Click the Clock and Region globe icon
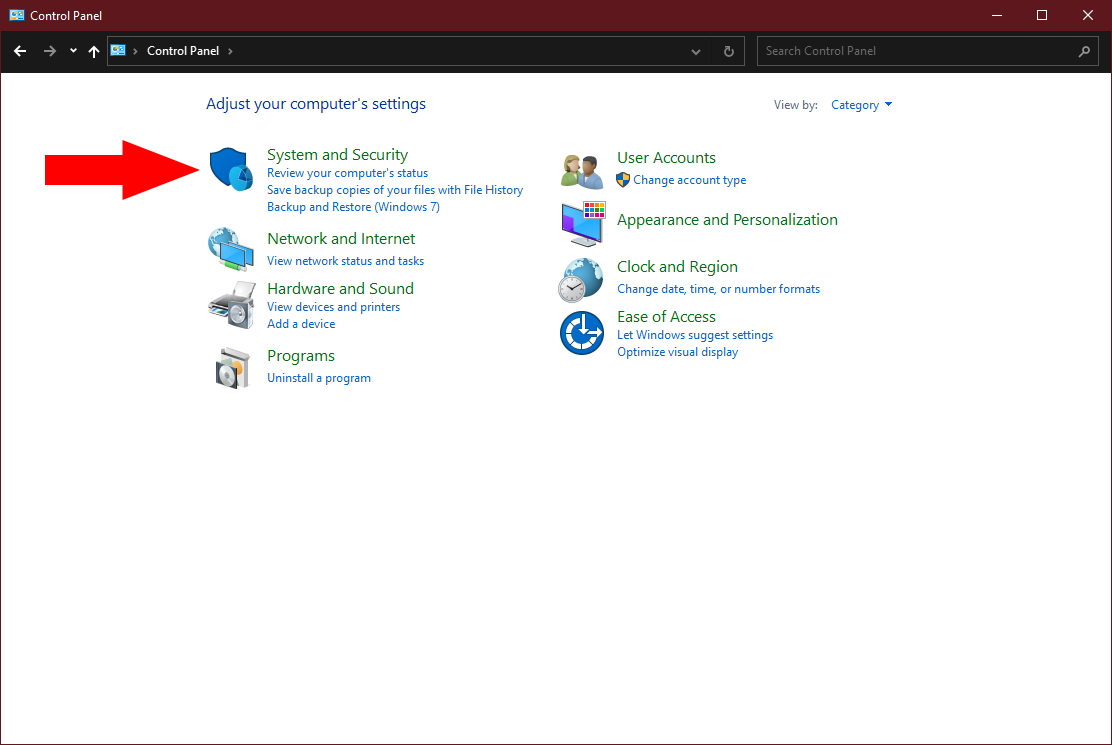The width and height of the screenshot is (1112, 745). [x=581, y=280]
